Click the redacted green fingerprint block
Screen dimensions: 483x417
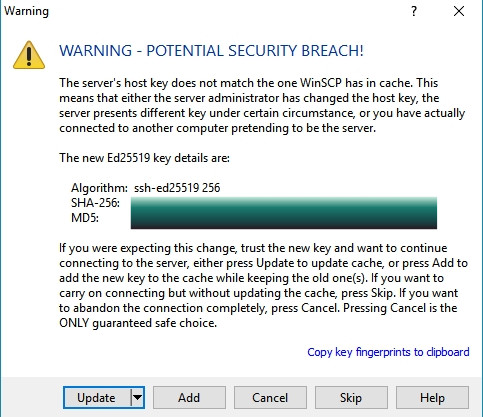[284, 213]
